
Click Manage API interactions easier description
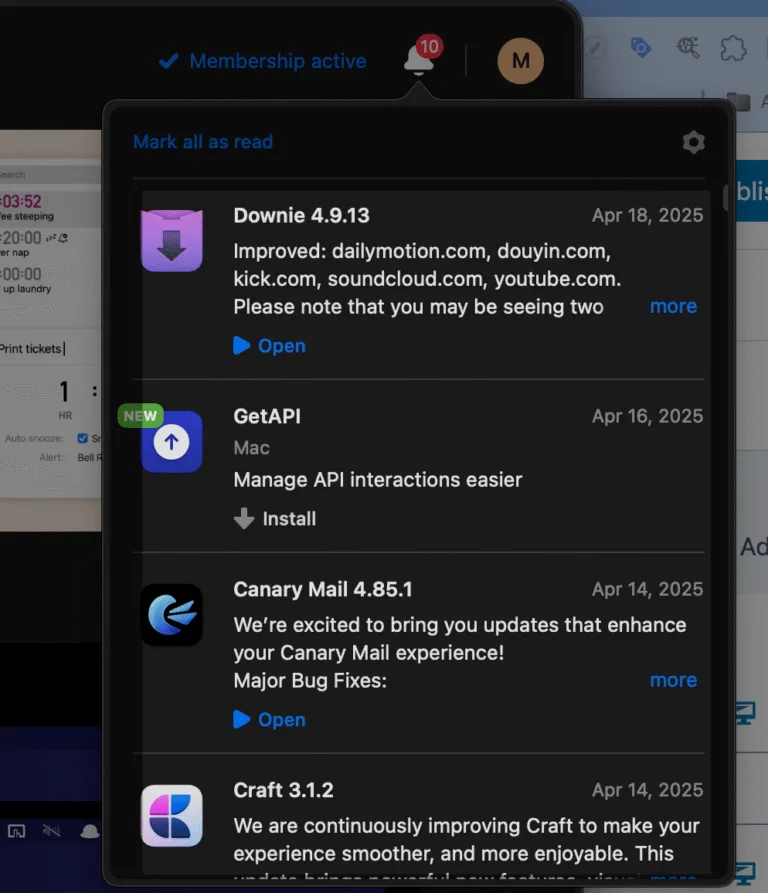(x=377, y=480)
